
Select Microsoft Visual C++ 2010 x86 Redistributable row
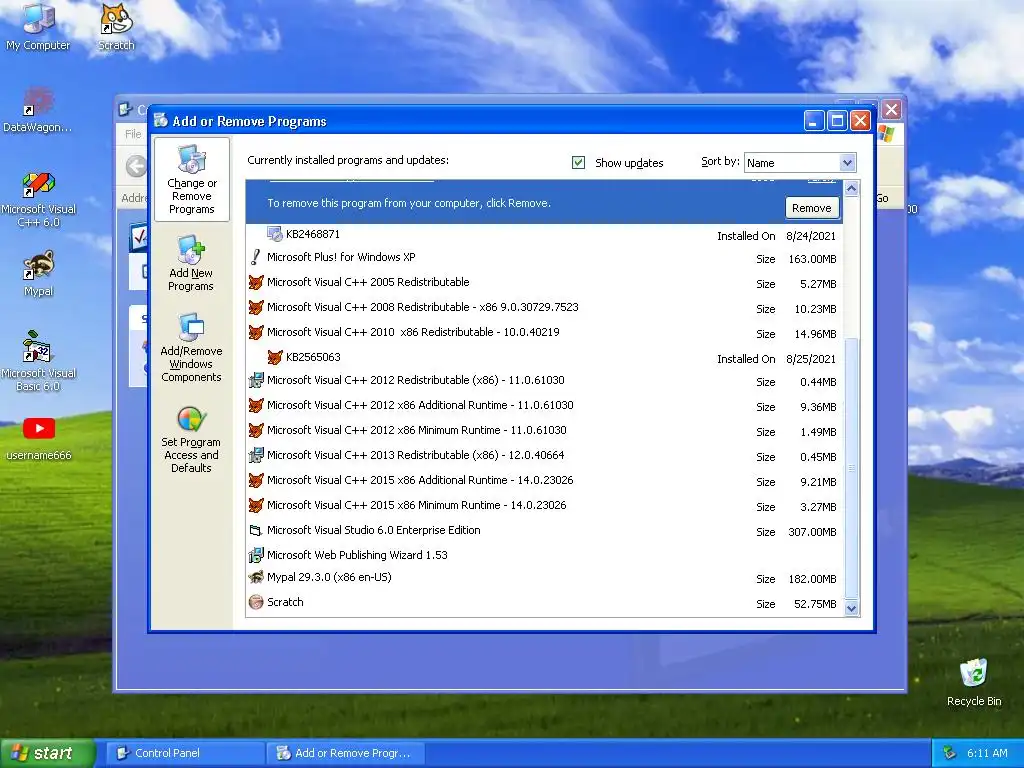pyautogui.click(x=543, y=332)
